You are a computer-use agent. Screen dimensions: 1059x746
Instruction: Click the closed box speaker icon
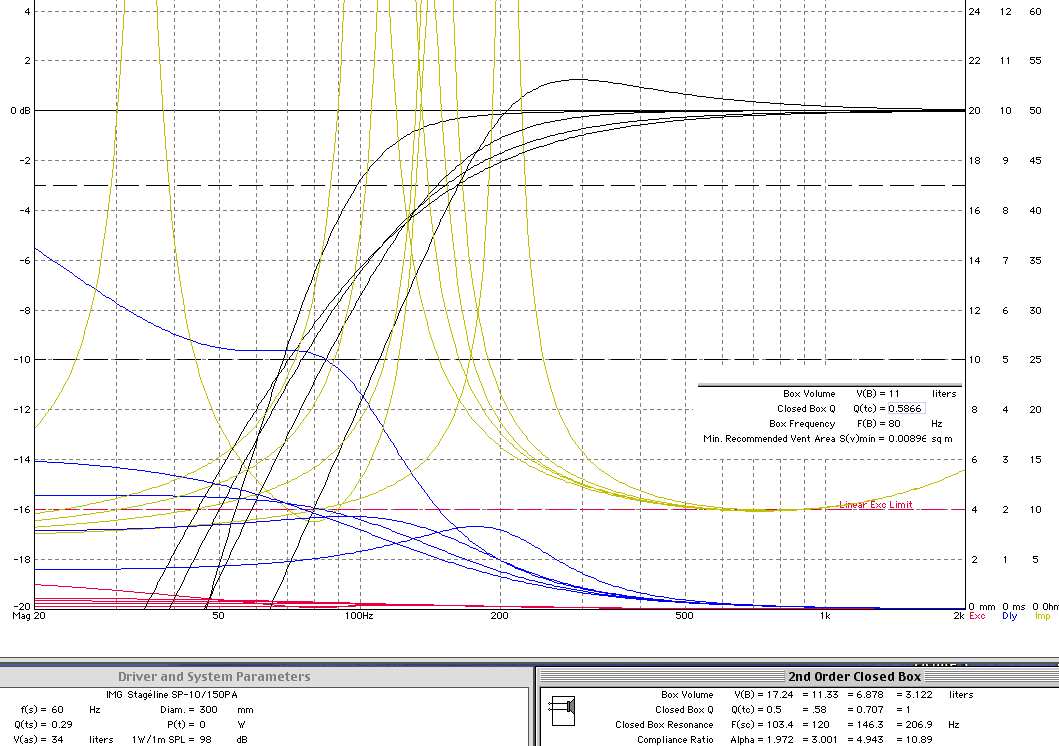[x=563, y=710]
